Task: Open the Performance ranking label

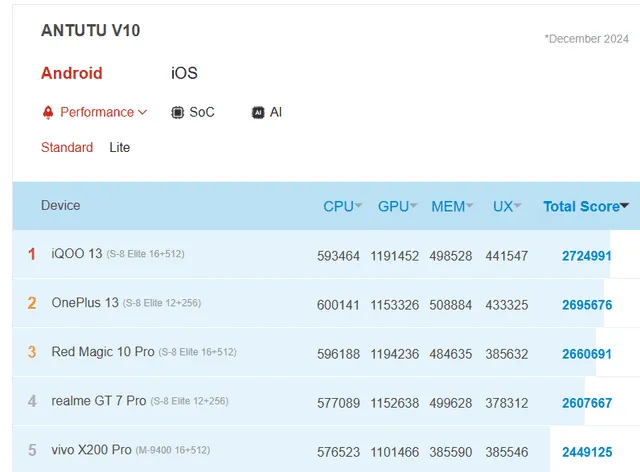Action: pos(97,112)
